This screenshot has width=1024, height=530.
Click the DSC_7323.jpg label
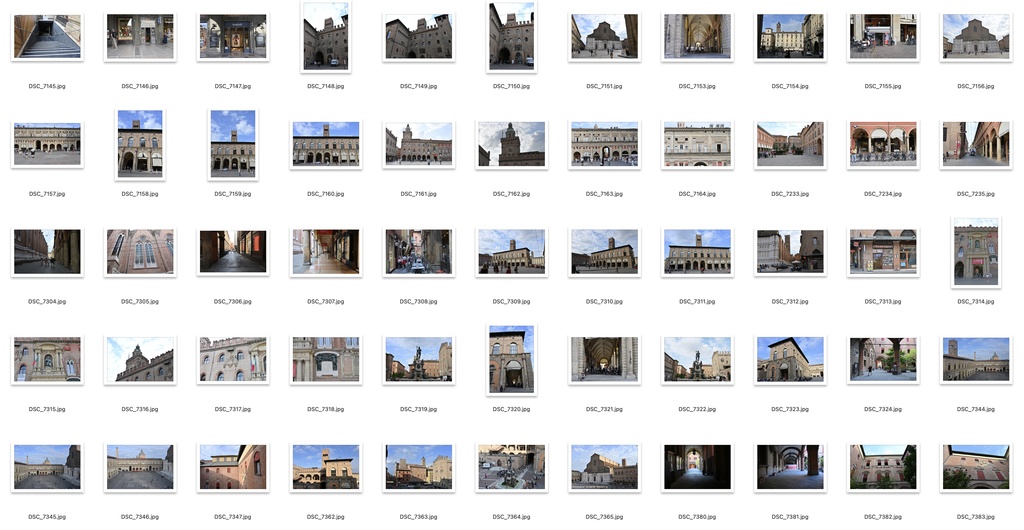point(790,409)
